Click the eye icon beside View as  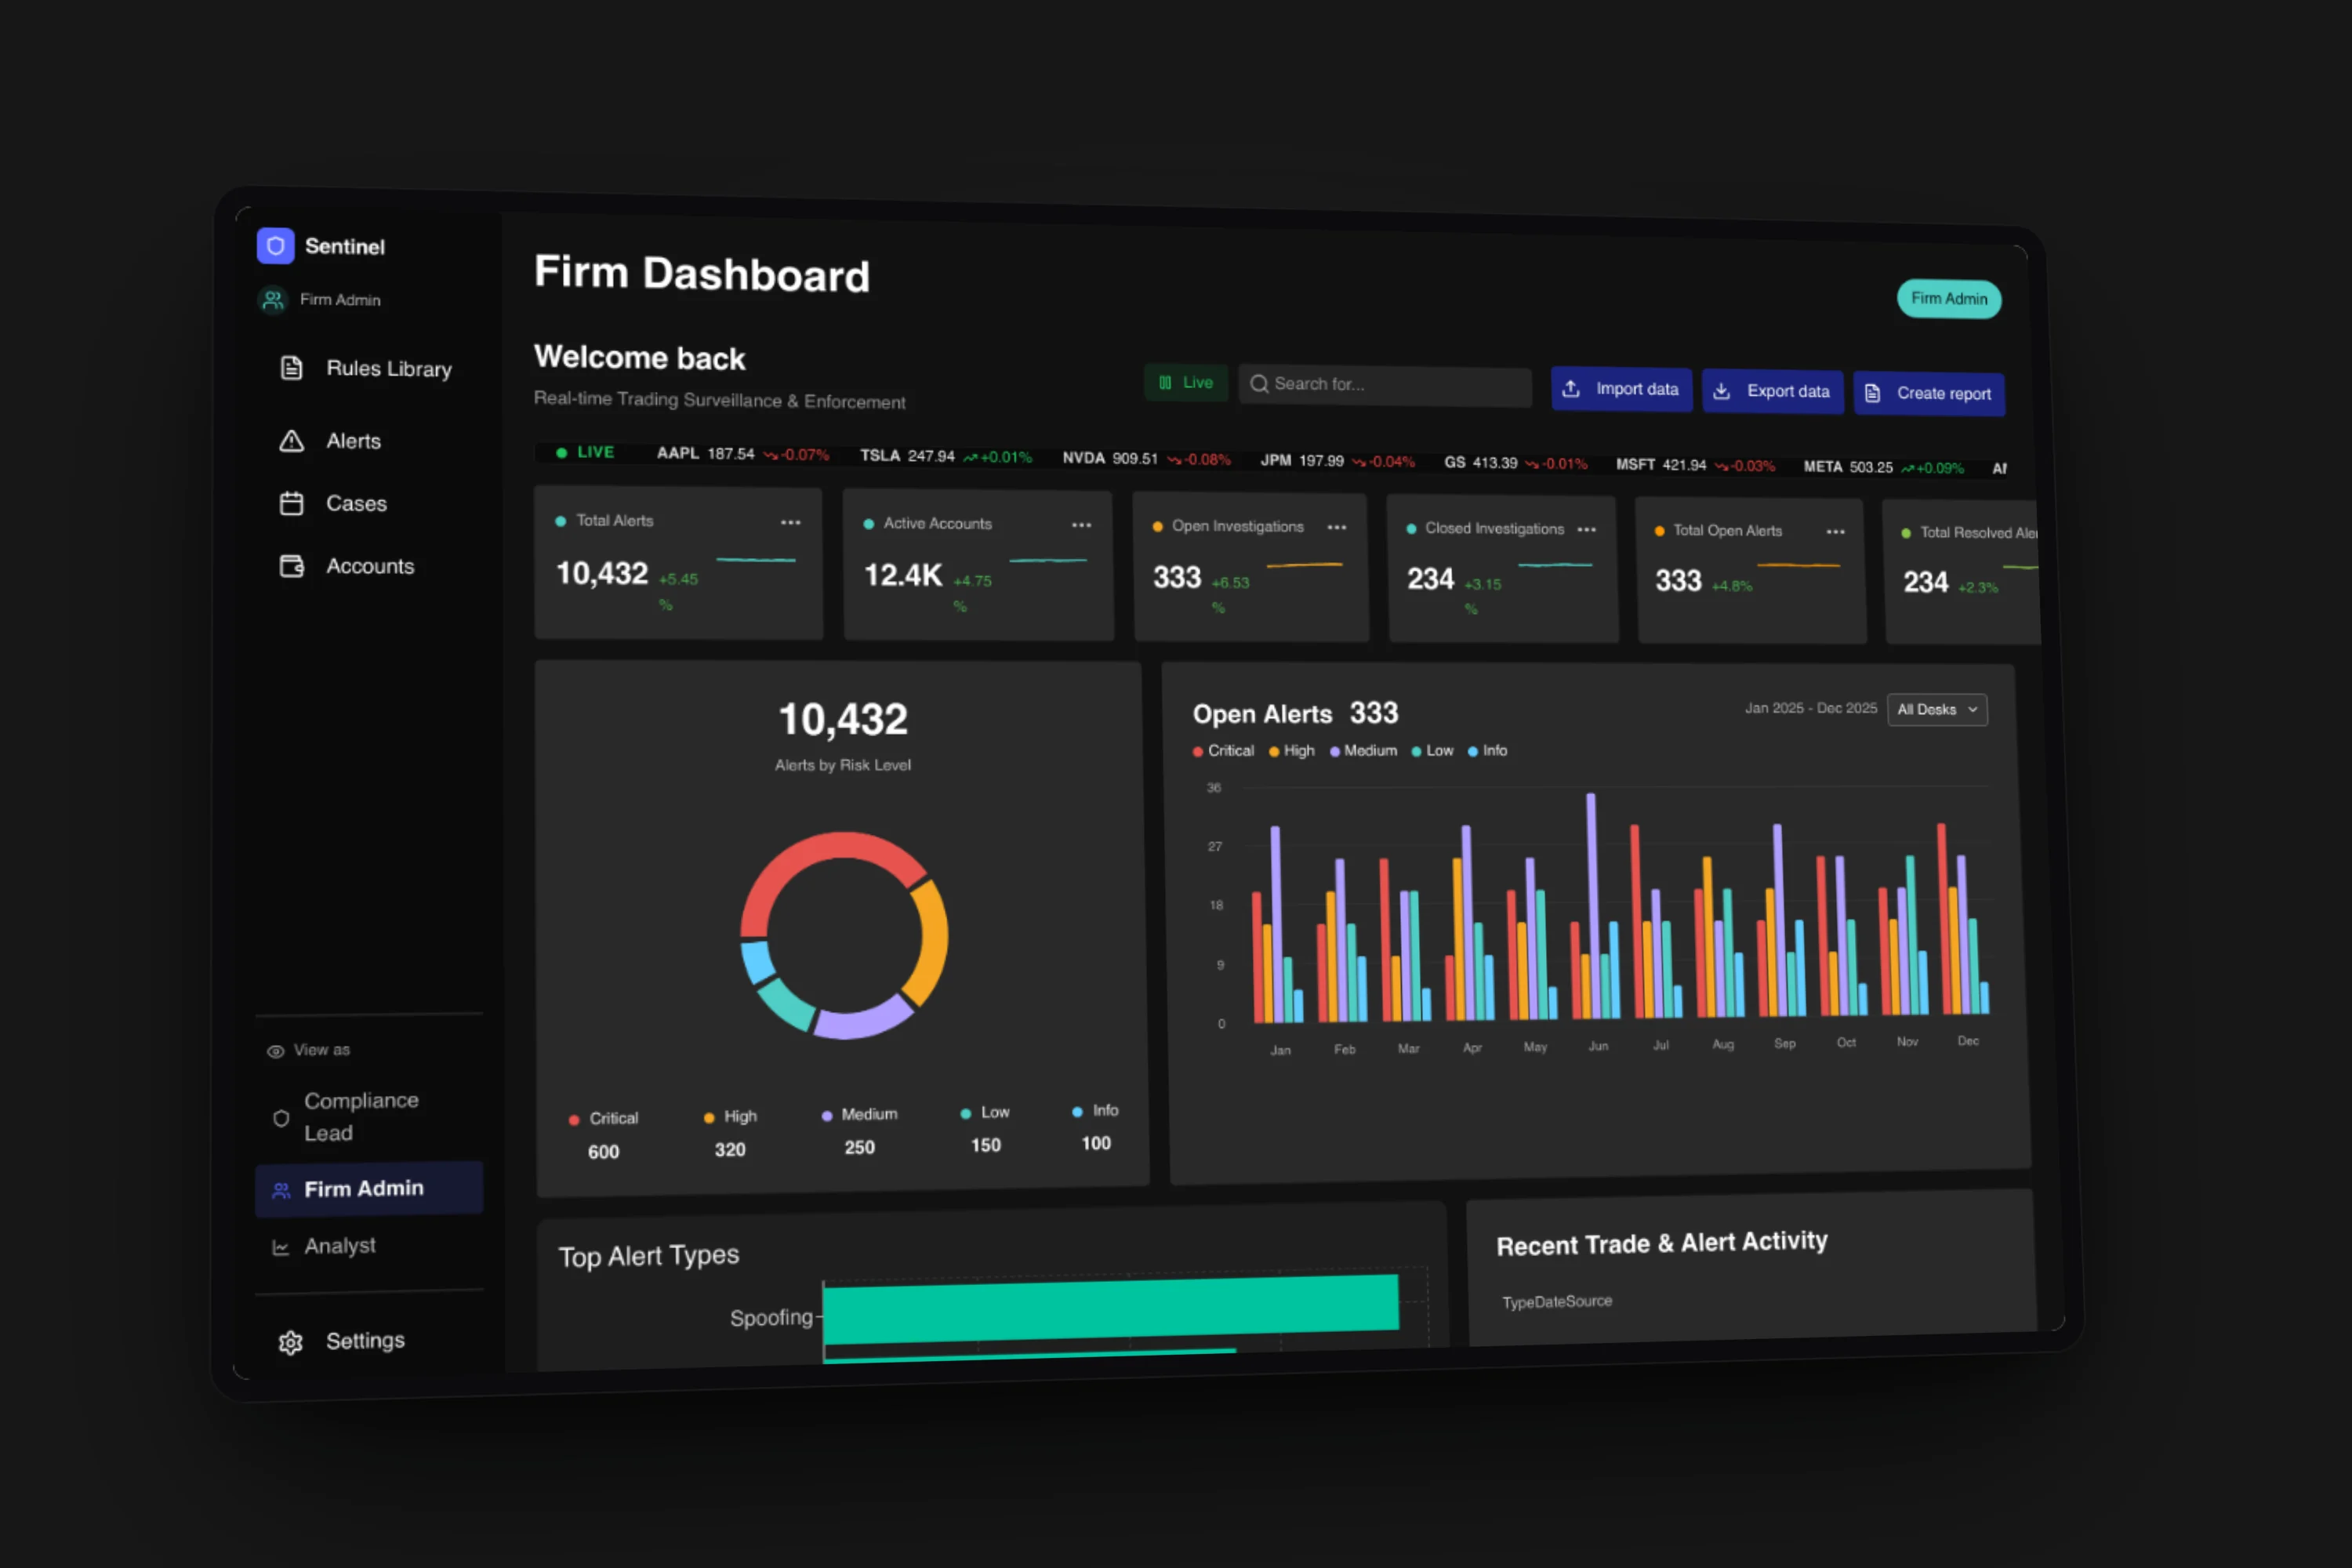275,1051
